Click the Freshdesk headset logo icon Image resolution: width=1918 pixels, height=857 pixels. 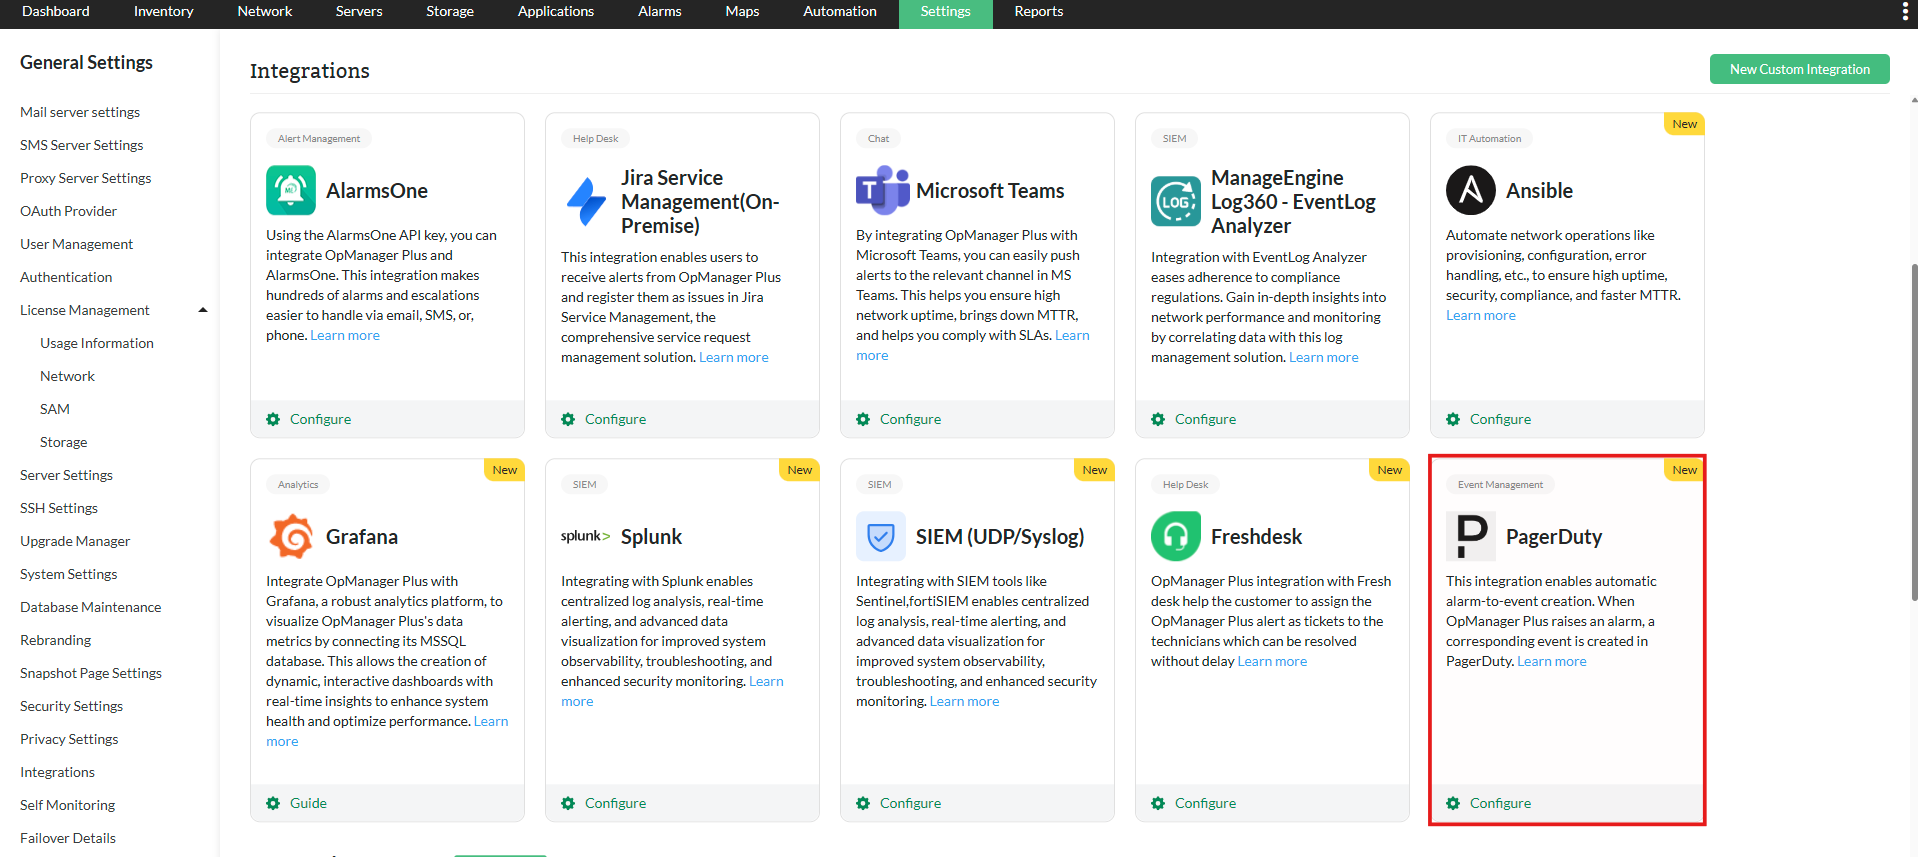pos(1175,536)
